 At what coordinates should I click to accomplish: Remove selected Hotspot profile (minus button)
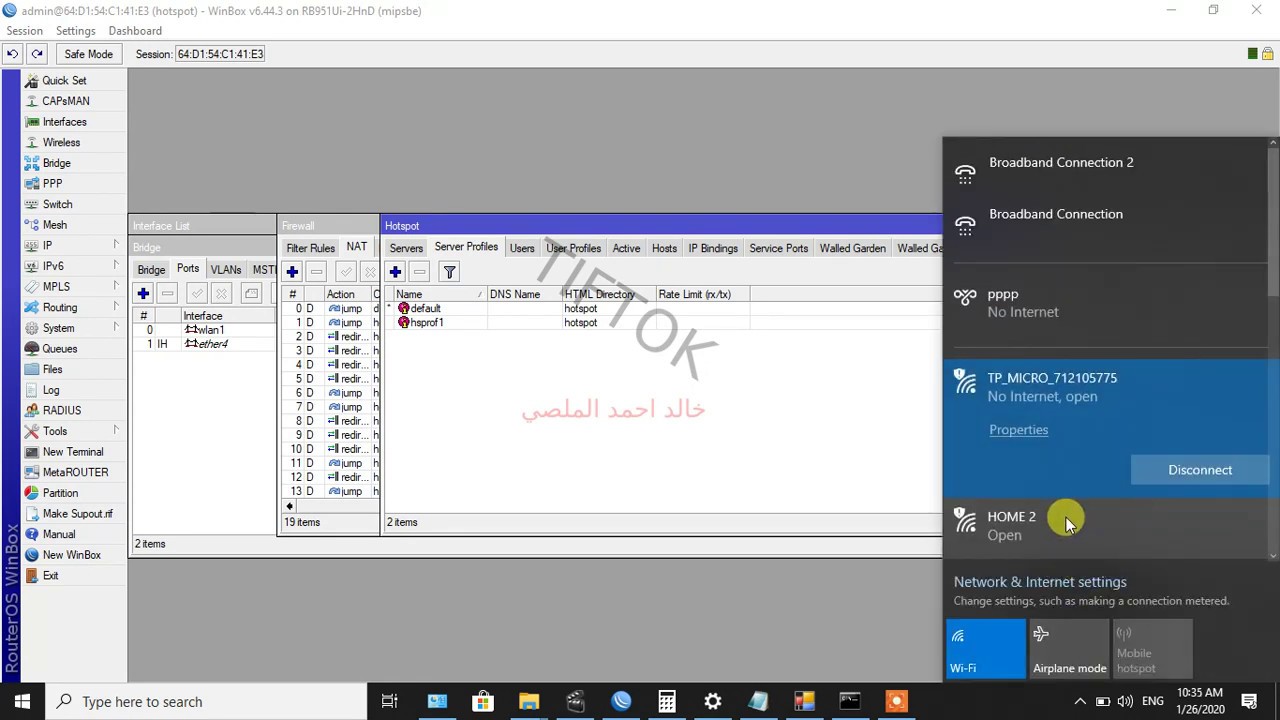(x=420, y=272)
